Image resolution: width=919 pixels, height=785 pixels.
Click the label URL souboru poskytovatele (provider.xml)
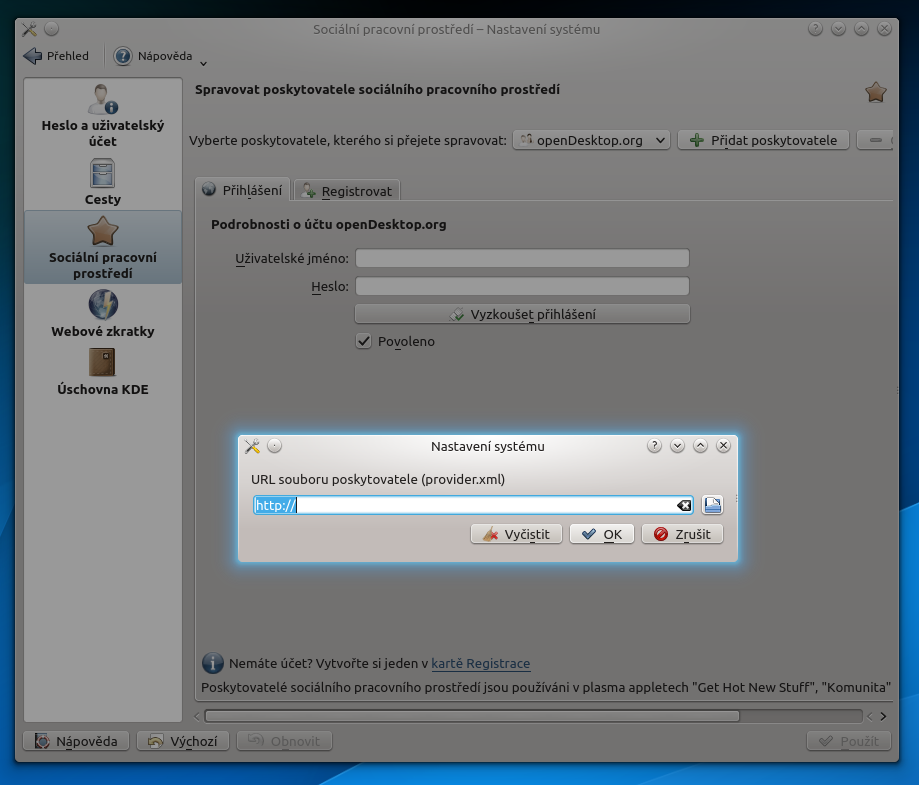(x=378, y=479)
